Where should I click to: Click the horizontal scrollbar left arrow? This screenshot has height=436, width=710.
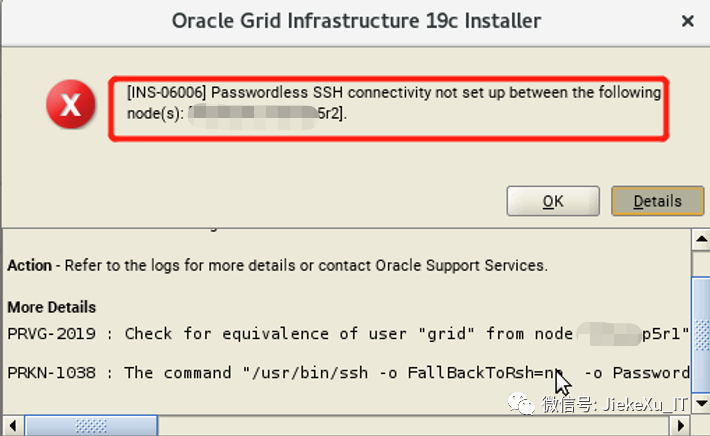click(10, 427)
